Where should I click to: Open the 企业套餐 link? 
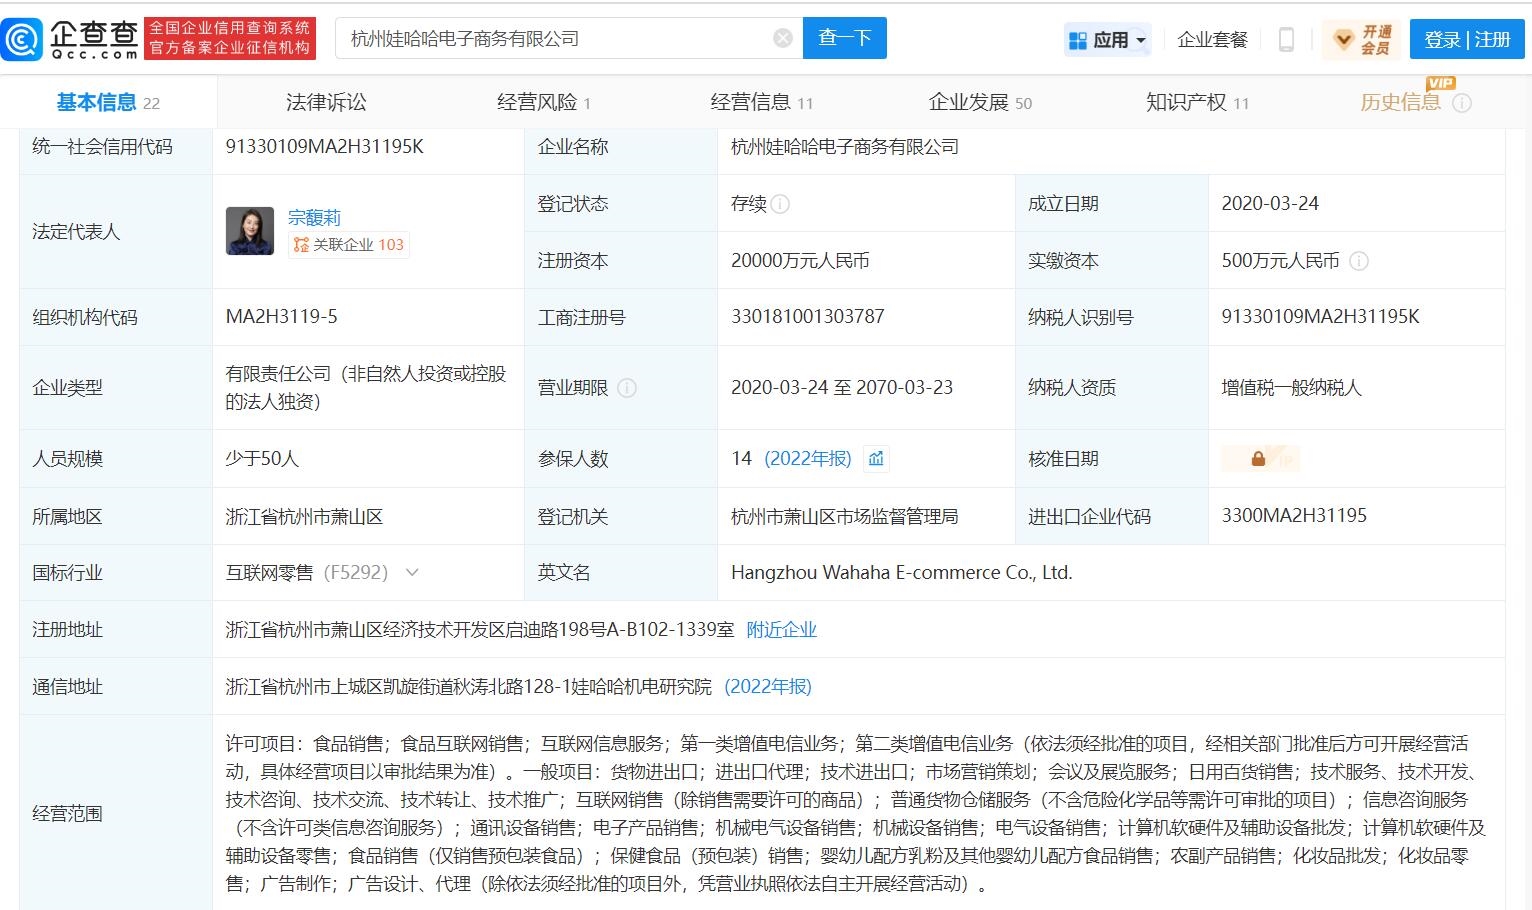point(1212,40)
